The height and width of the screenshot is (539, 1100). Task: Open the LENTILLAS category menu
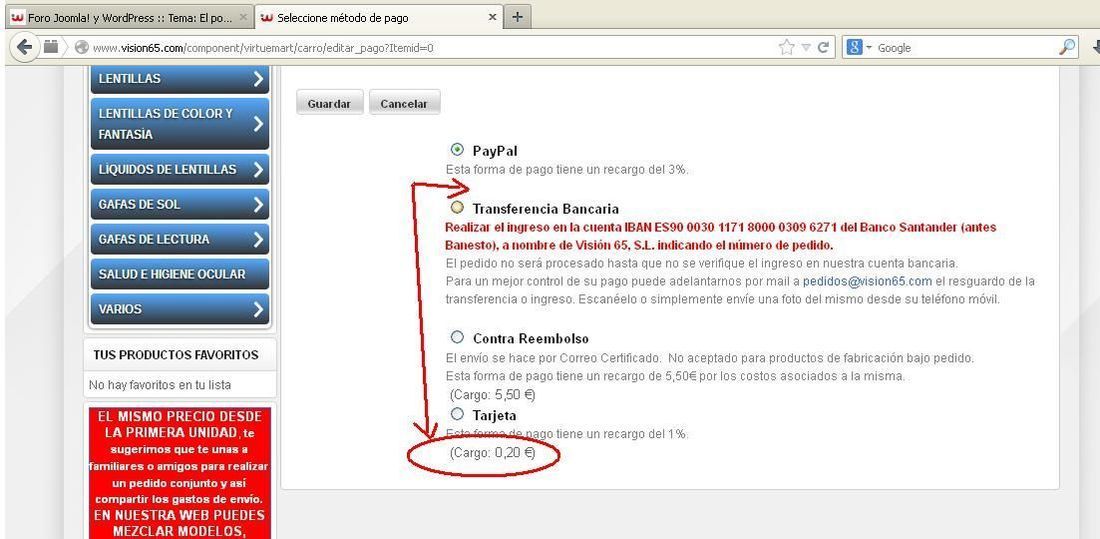tap(180, 79)
